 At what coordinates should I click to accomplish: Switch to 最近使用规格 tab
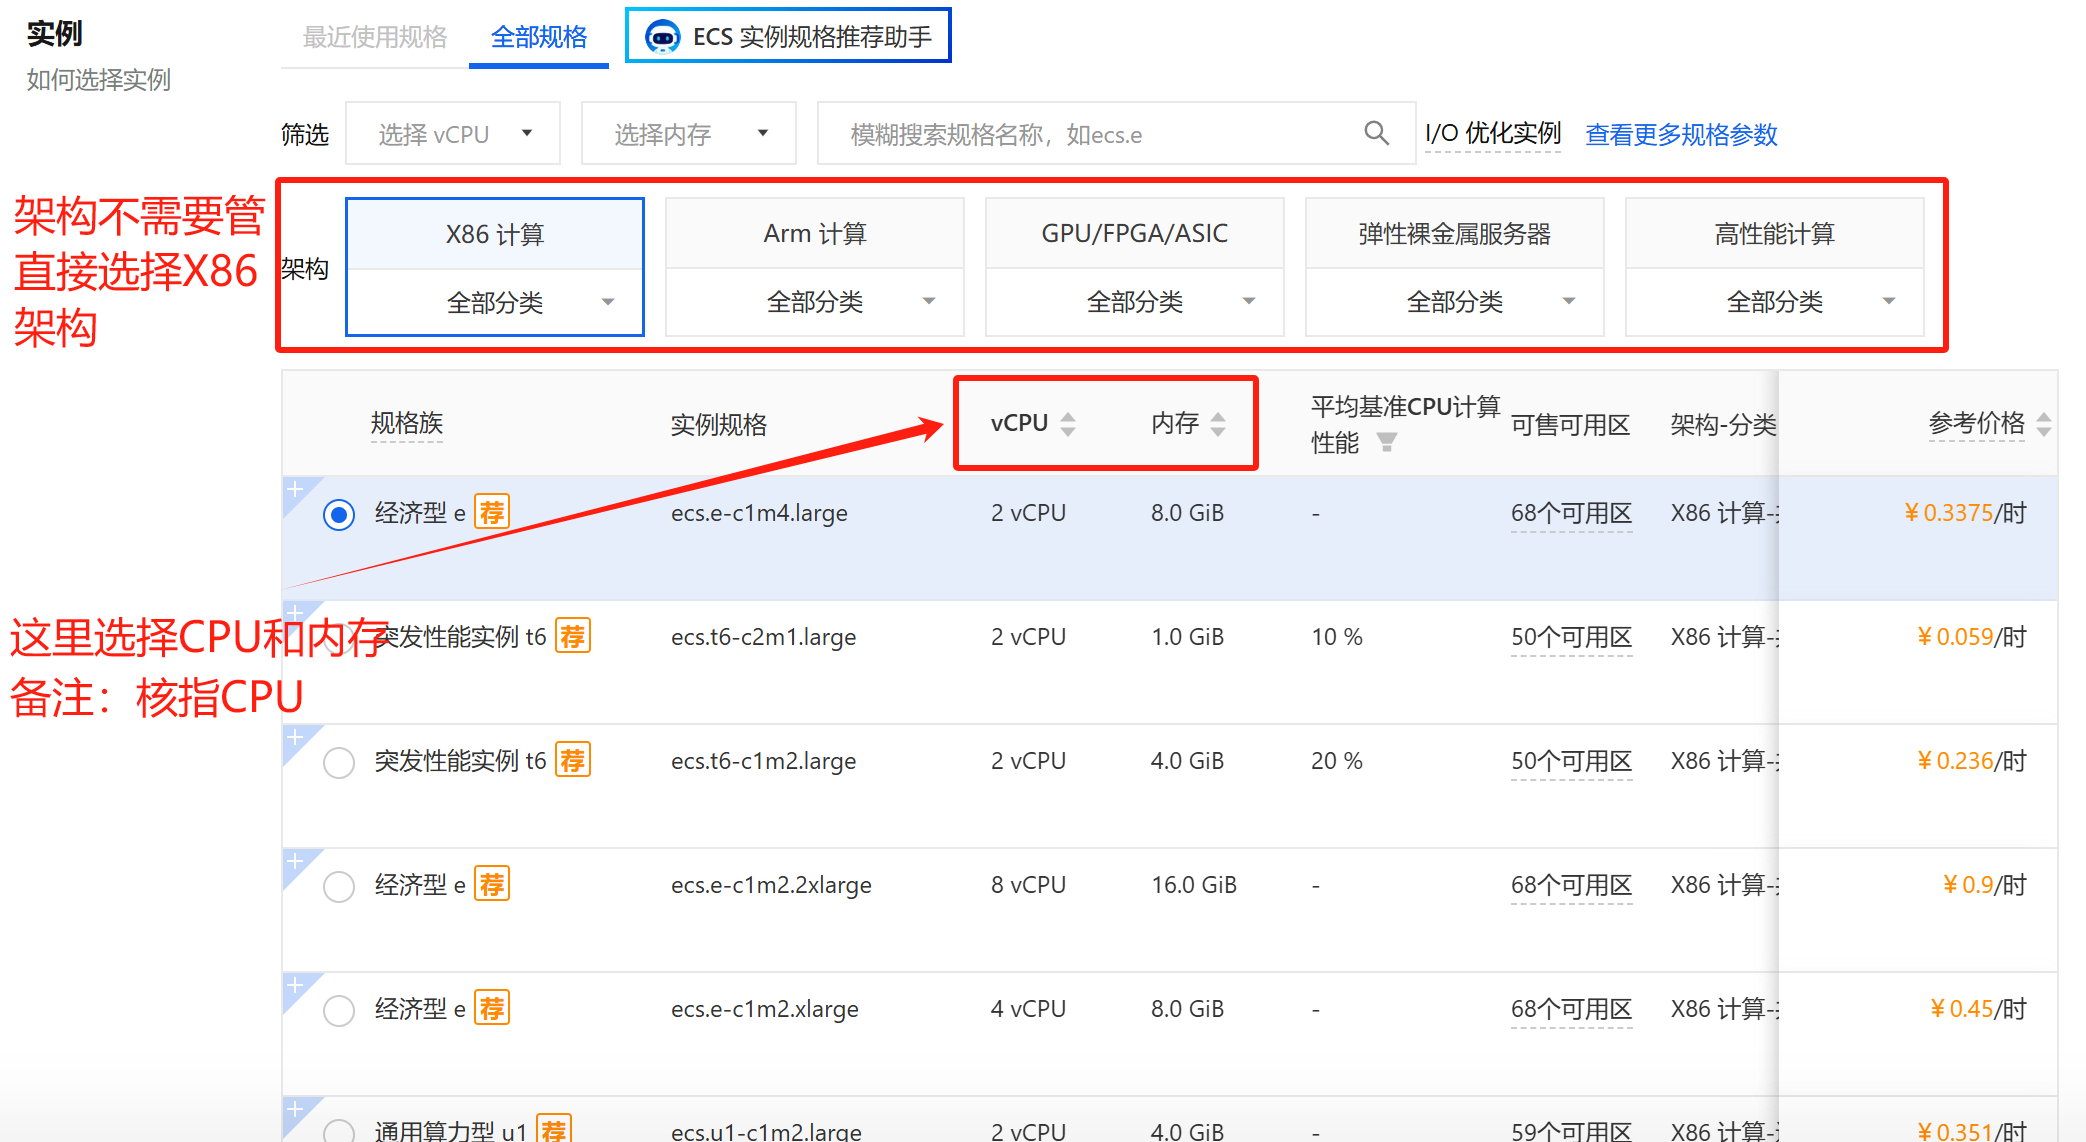[x=374, y=38]
